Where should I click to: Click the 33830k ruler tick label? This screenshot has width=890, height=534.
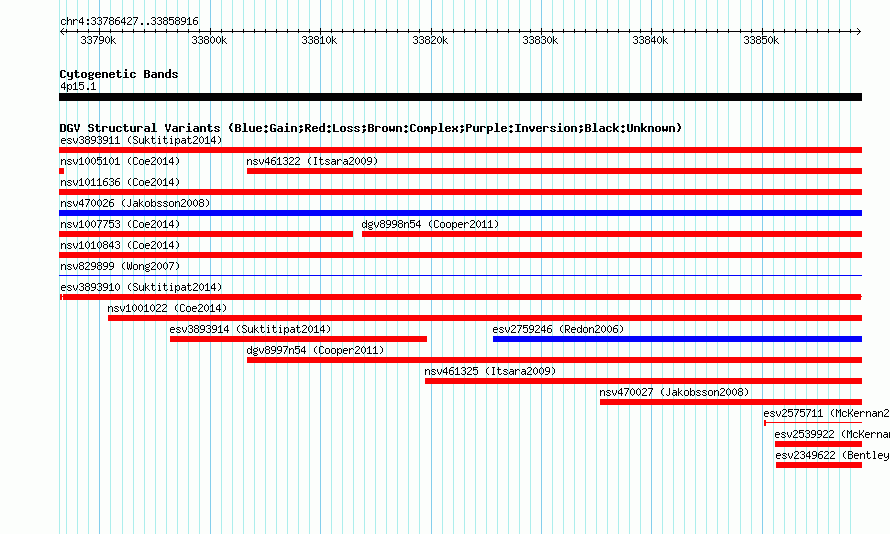point(540,40)
